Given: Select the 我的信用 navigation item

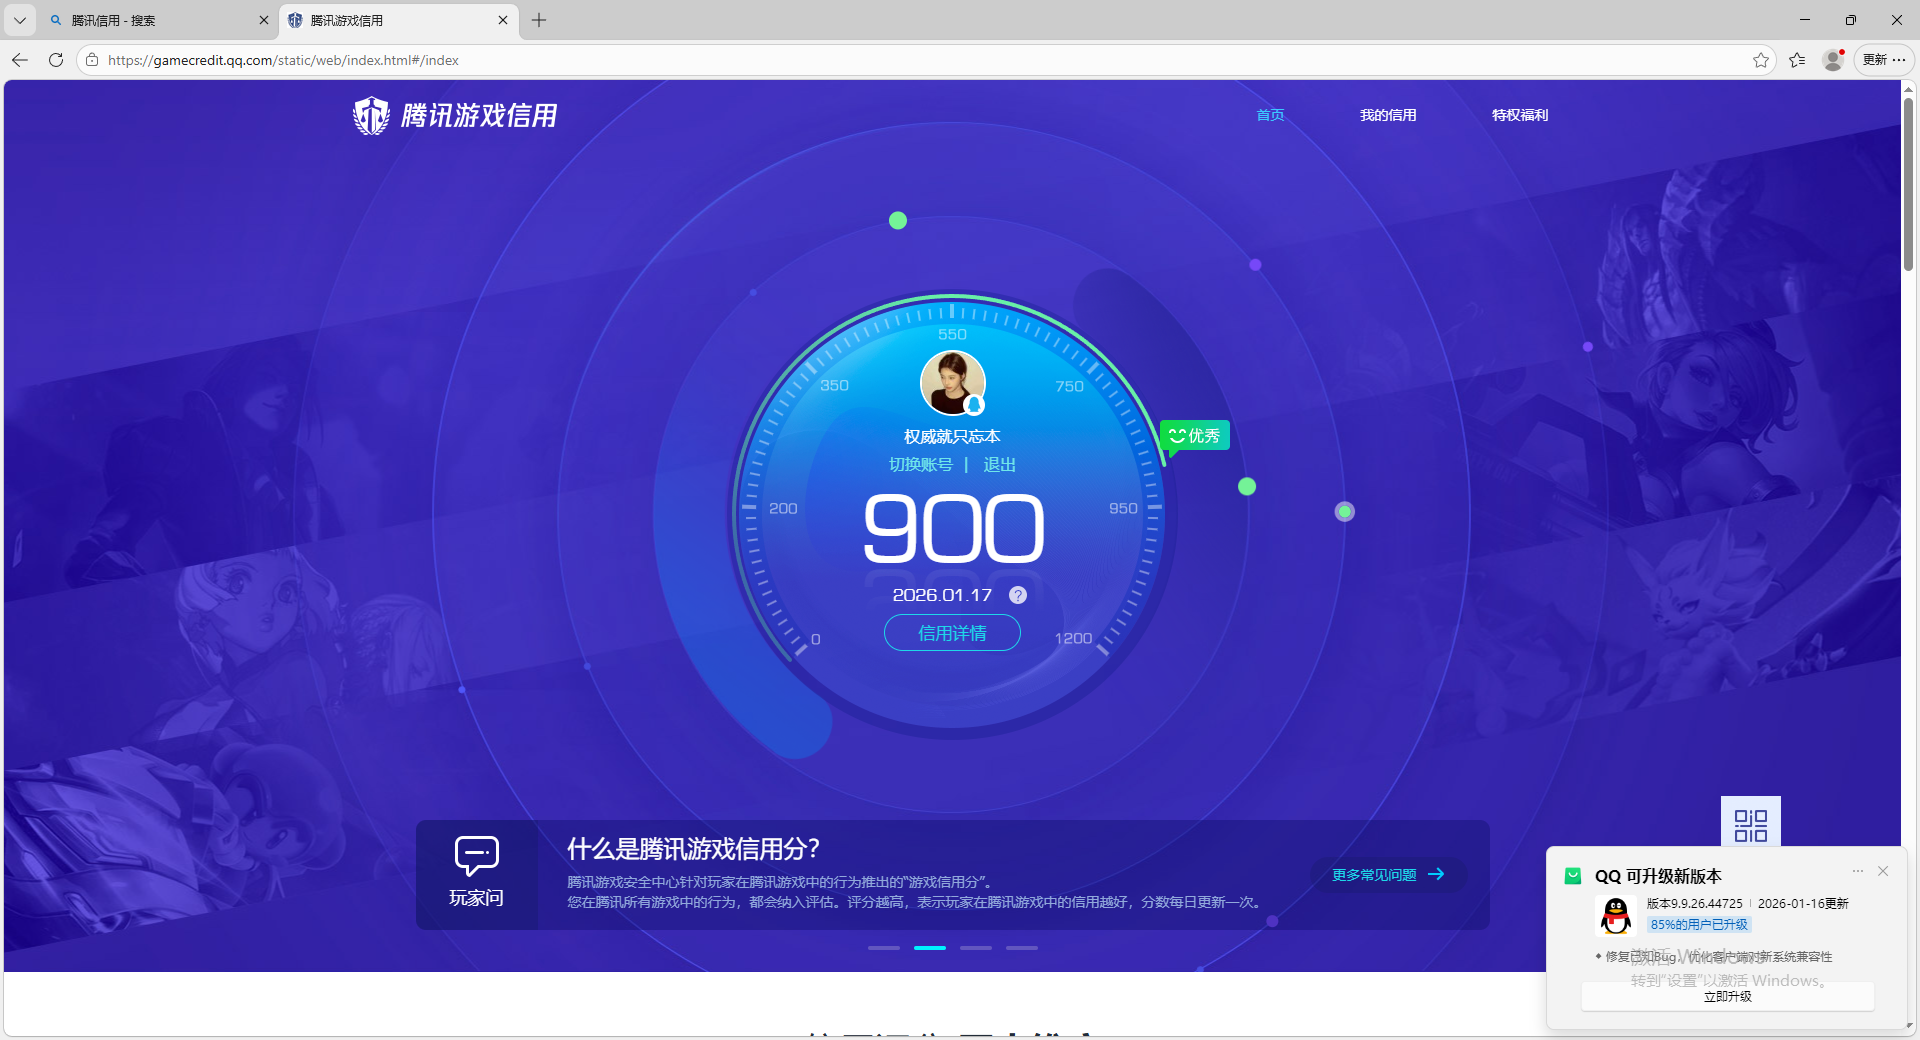Looking at the screenshot, I should click(1387, 115).
